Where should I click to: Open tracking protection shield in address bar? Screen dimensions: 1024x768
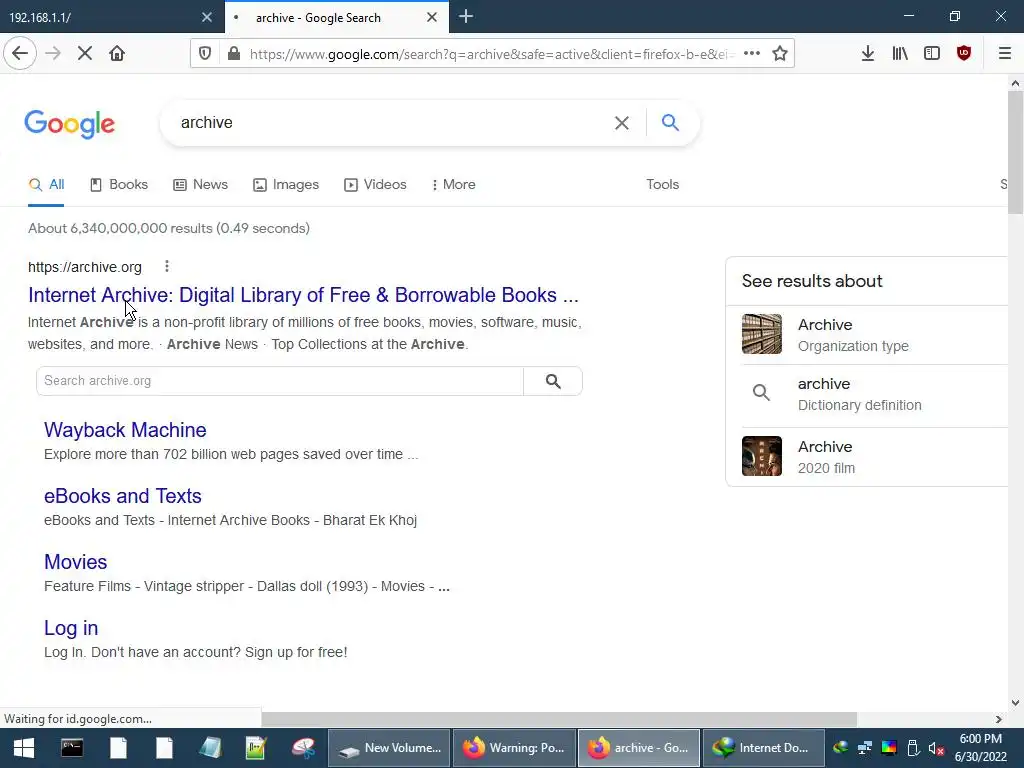[205, 54]
